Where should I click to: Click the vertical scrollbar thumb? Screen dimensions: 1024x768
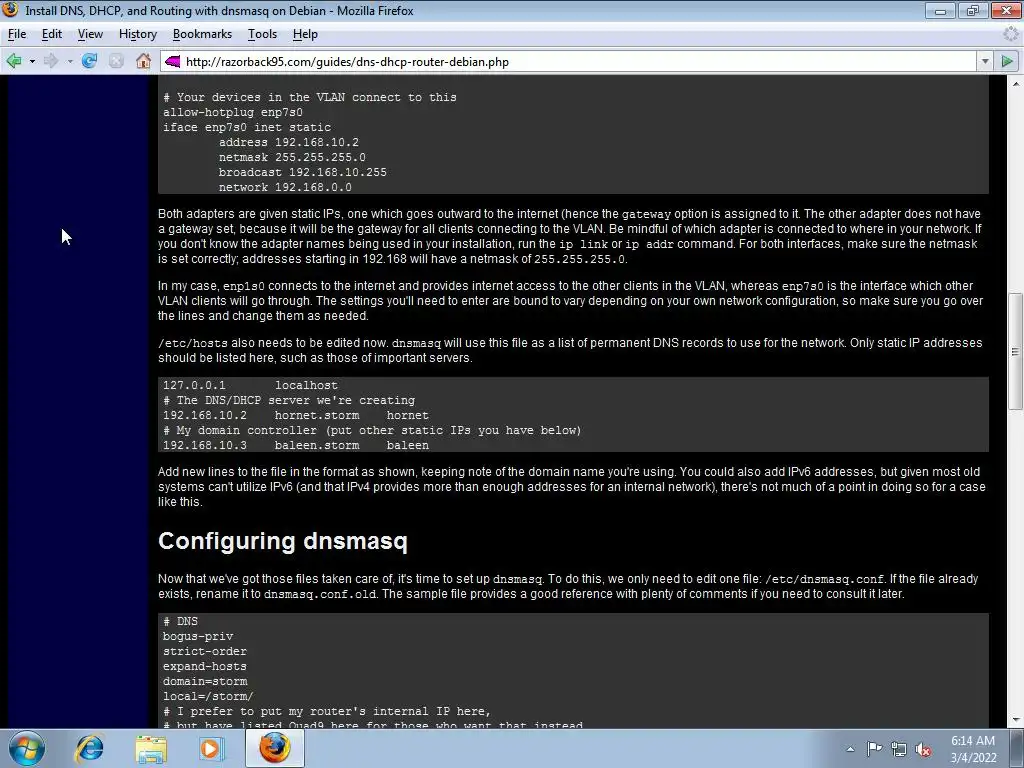click(1016, 351)
